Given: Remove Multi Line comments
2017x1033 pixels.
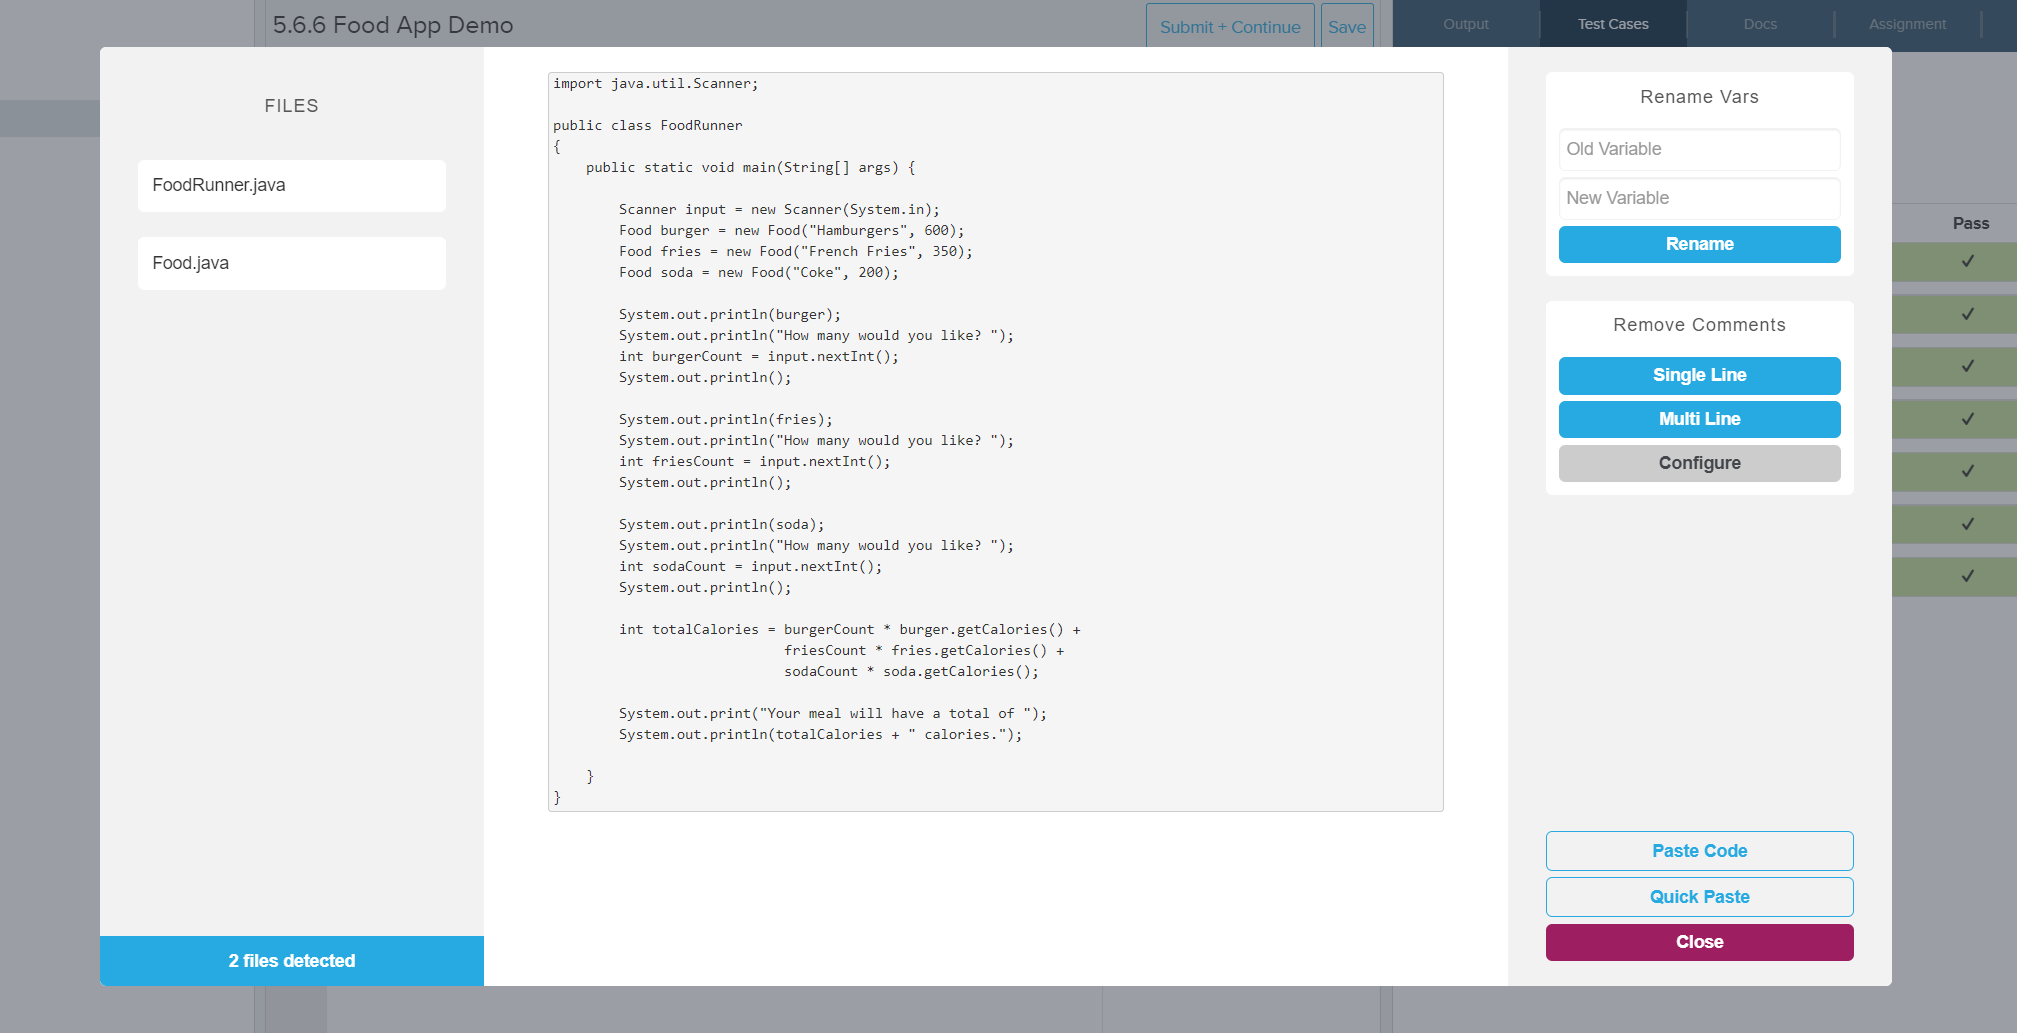Looking at the screenshot, I should [1698, 419].
